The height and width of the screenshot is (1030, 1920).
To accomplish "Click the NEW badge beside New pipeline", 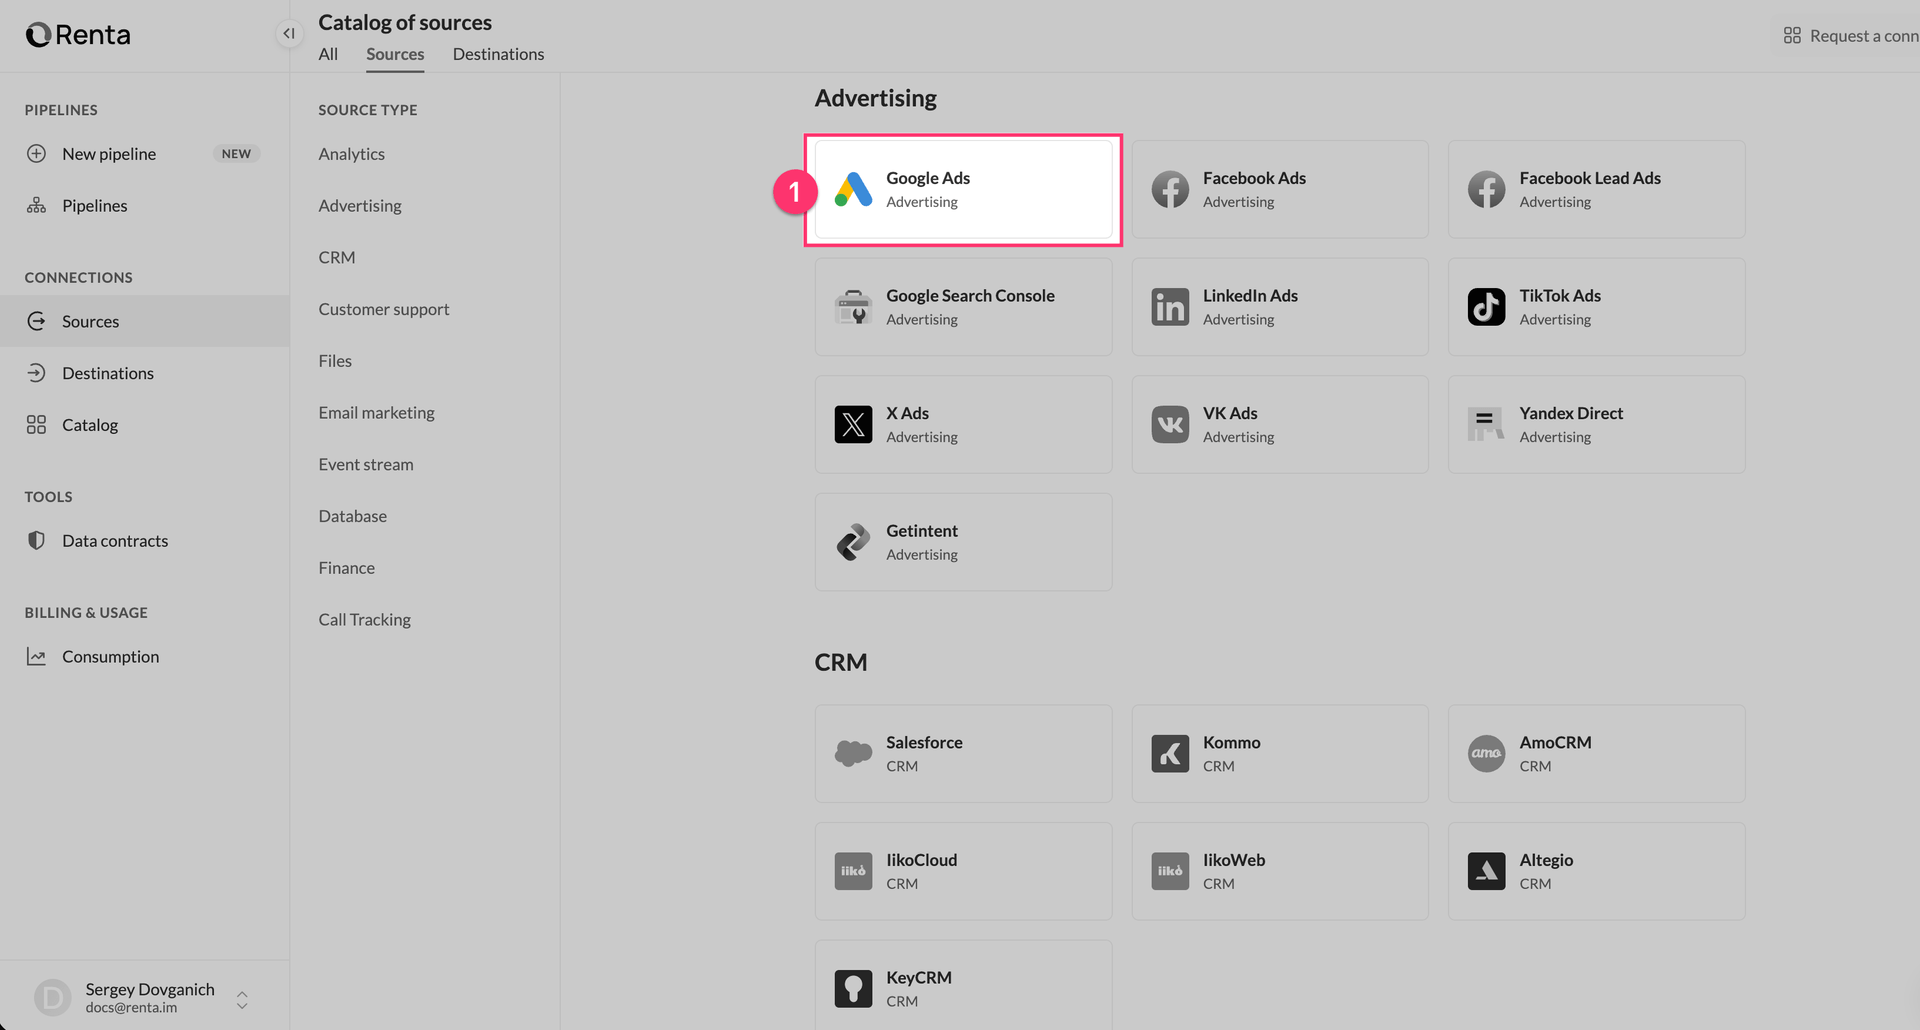I will (236, 153).
